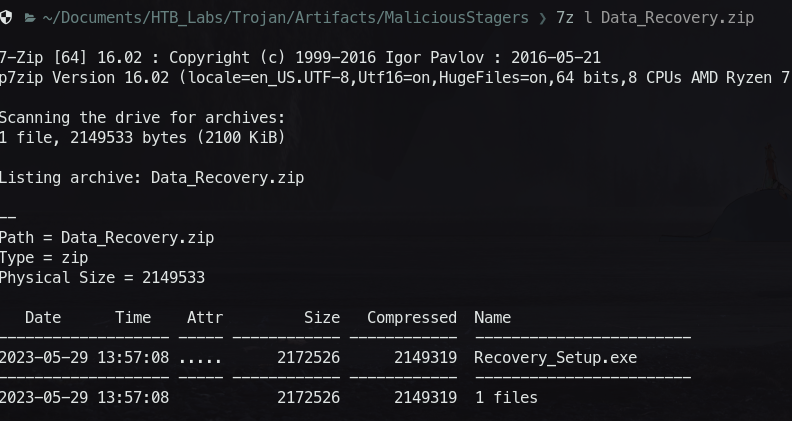
Task: Click the shield icon in the prompt
Action: coord(6,18)
